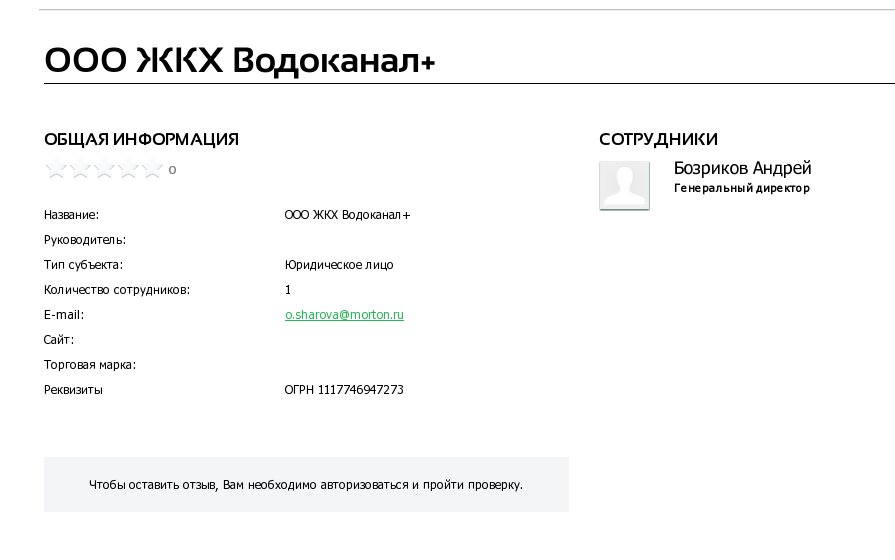Click the Общая информация section heading
The image size is (895, 560).
[x=141, y=139]
